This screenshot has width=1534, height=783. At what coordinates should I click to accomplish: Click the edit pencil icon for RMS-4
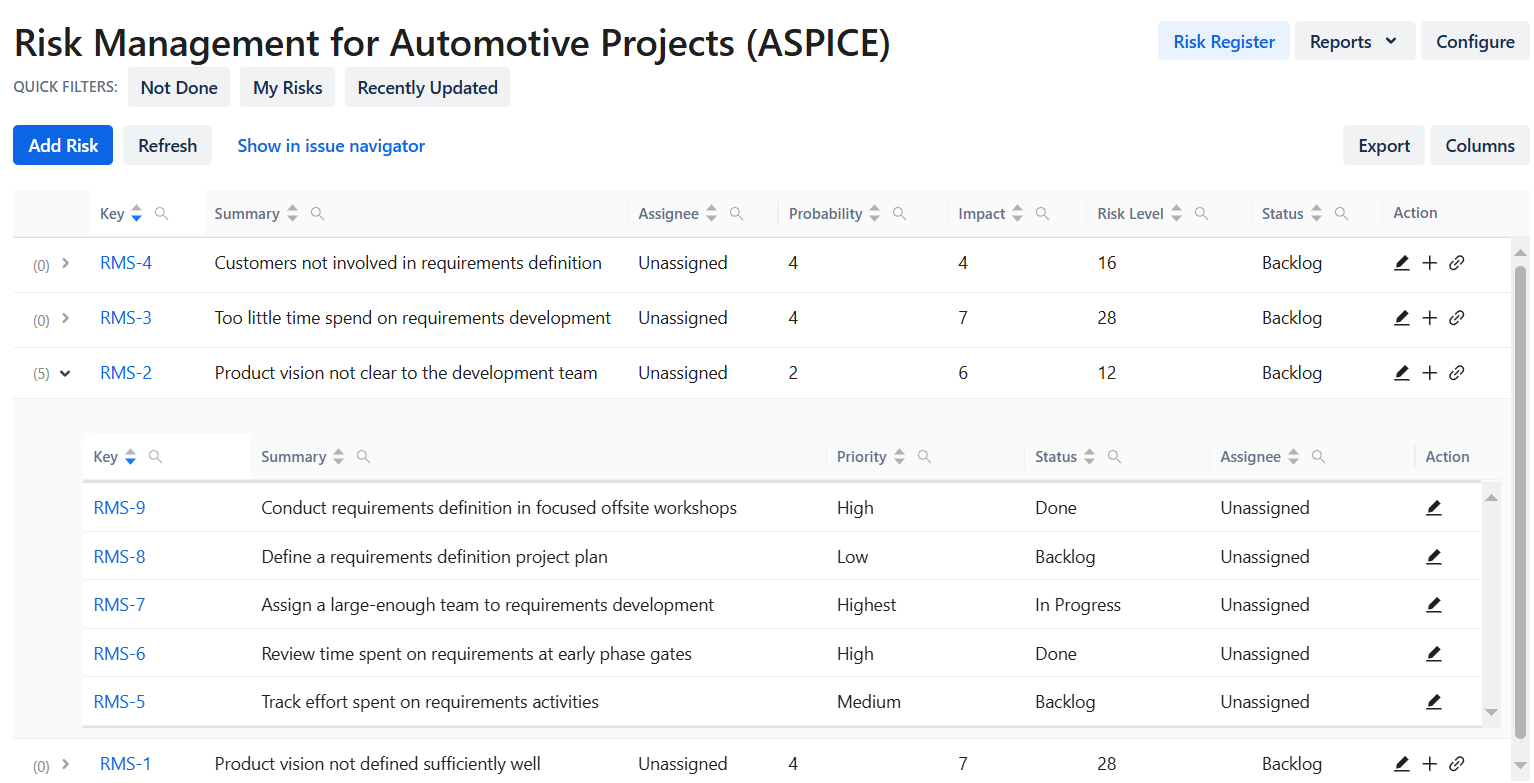point(1401,263)
